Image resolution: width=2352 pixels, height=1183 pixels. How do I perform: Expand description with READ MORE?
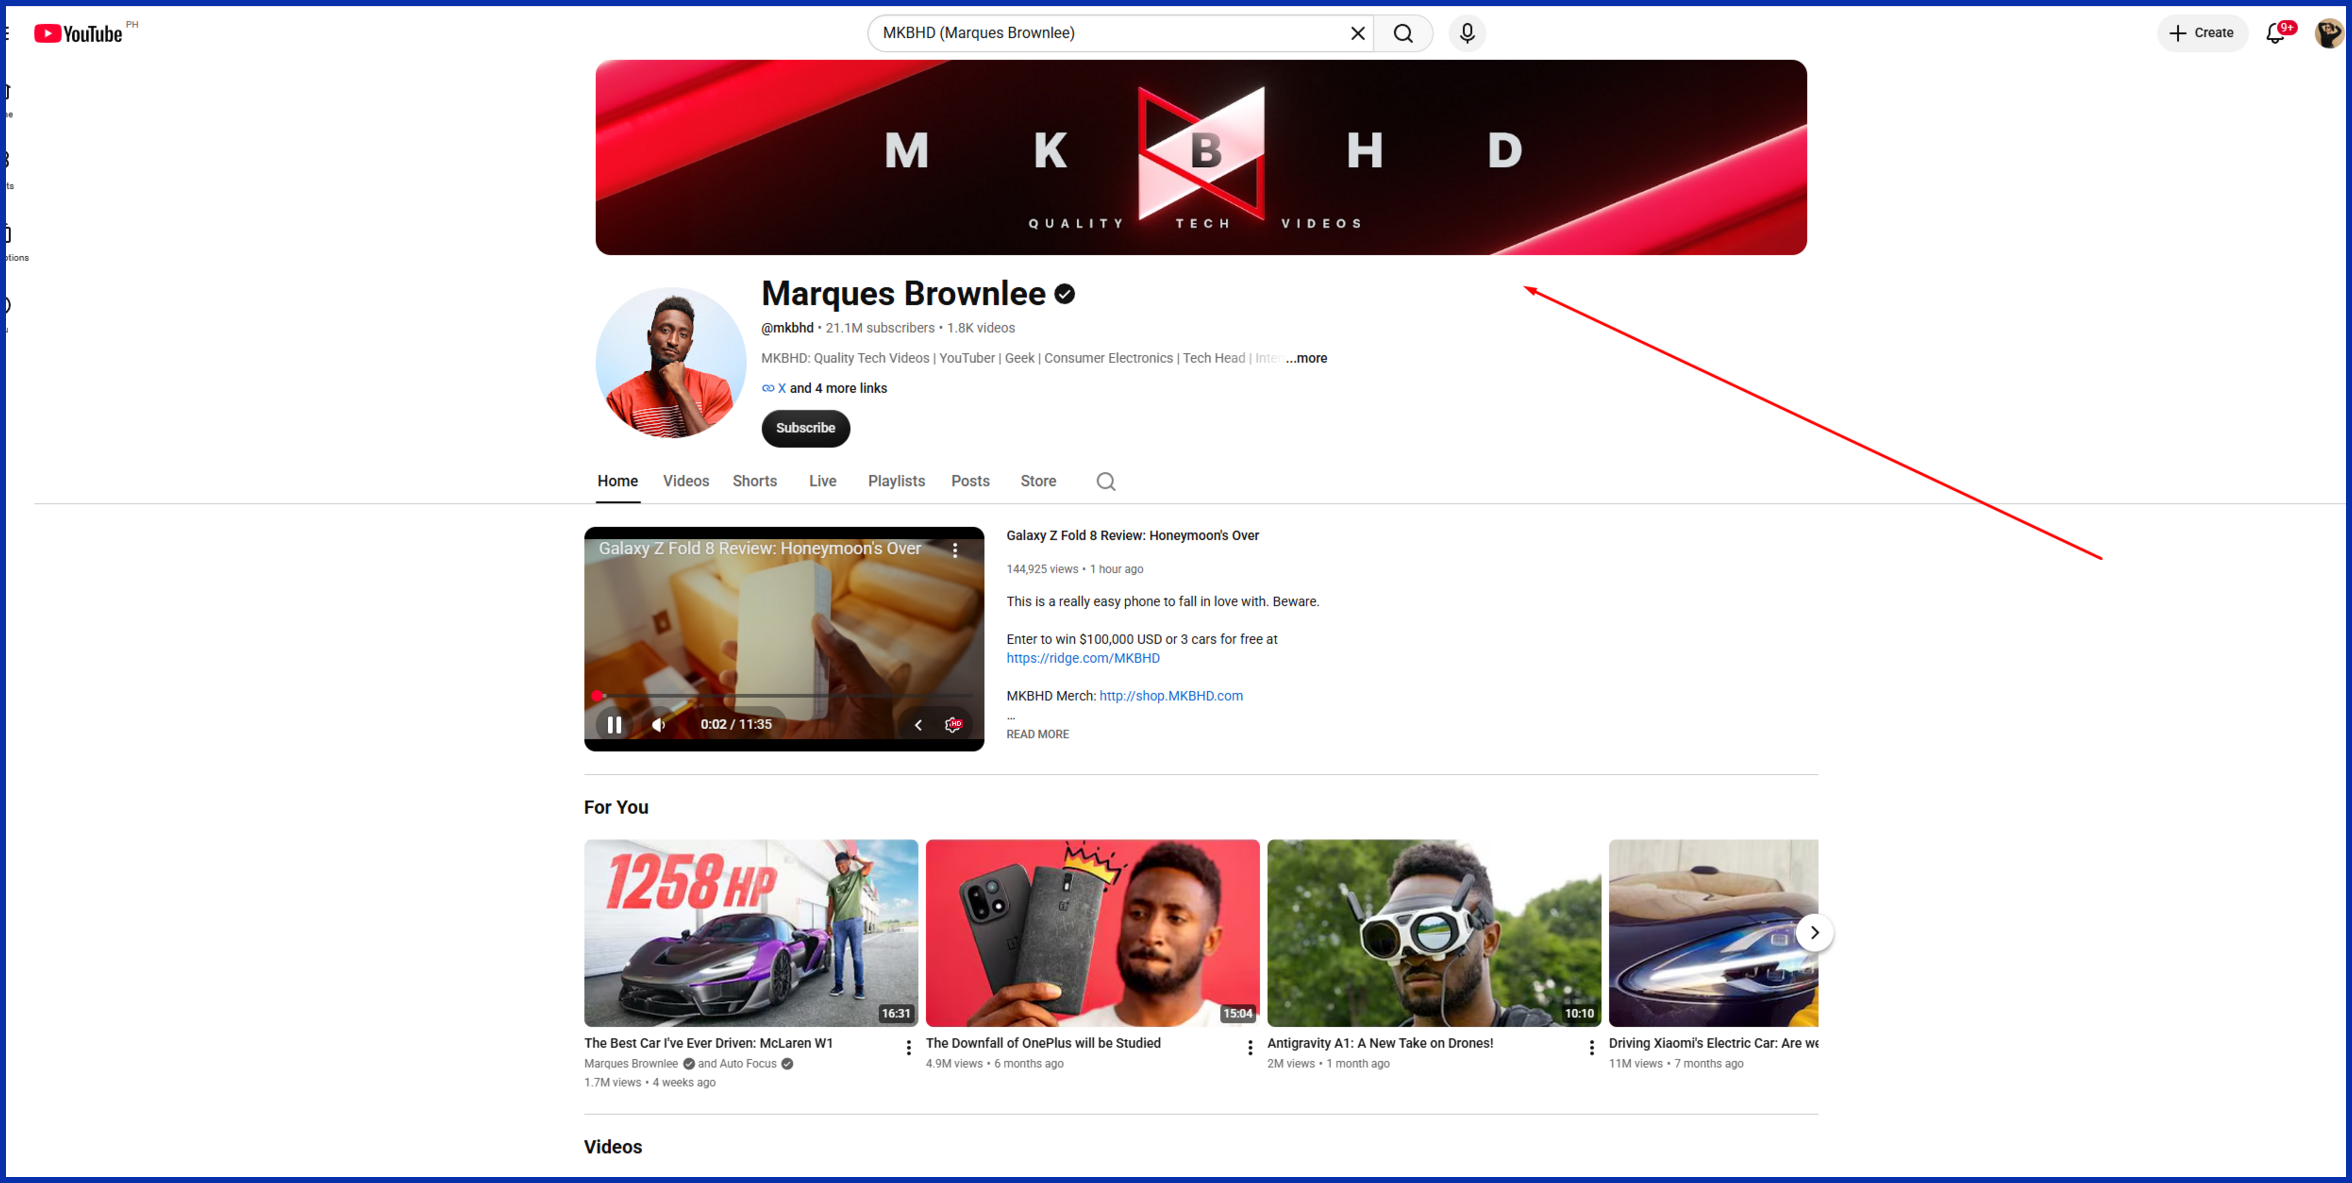1037,734
